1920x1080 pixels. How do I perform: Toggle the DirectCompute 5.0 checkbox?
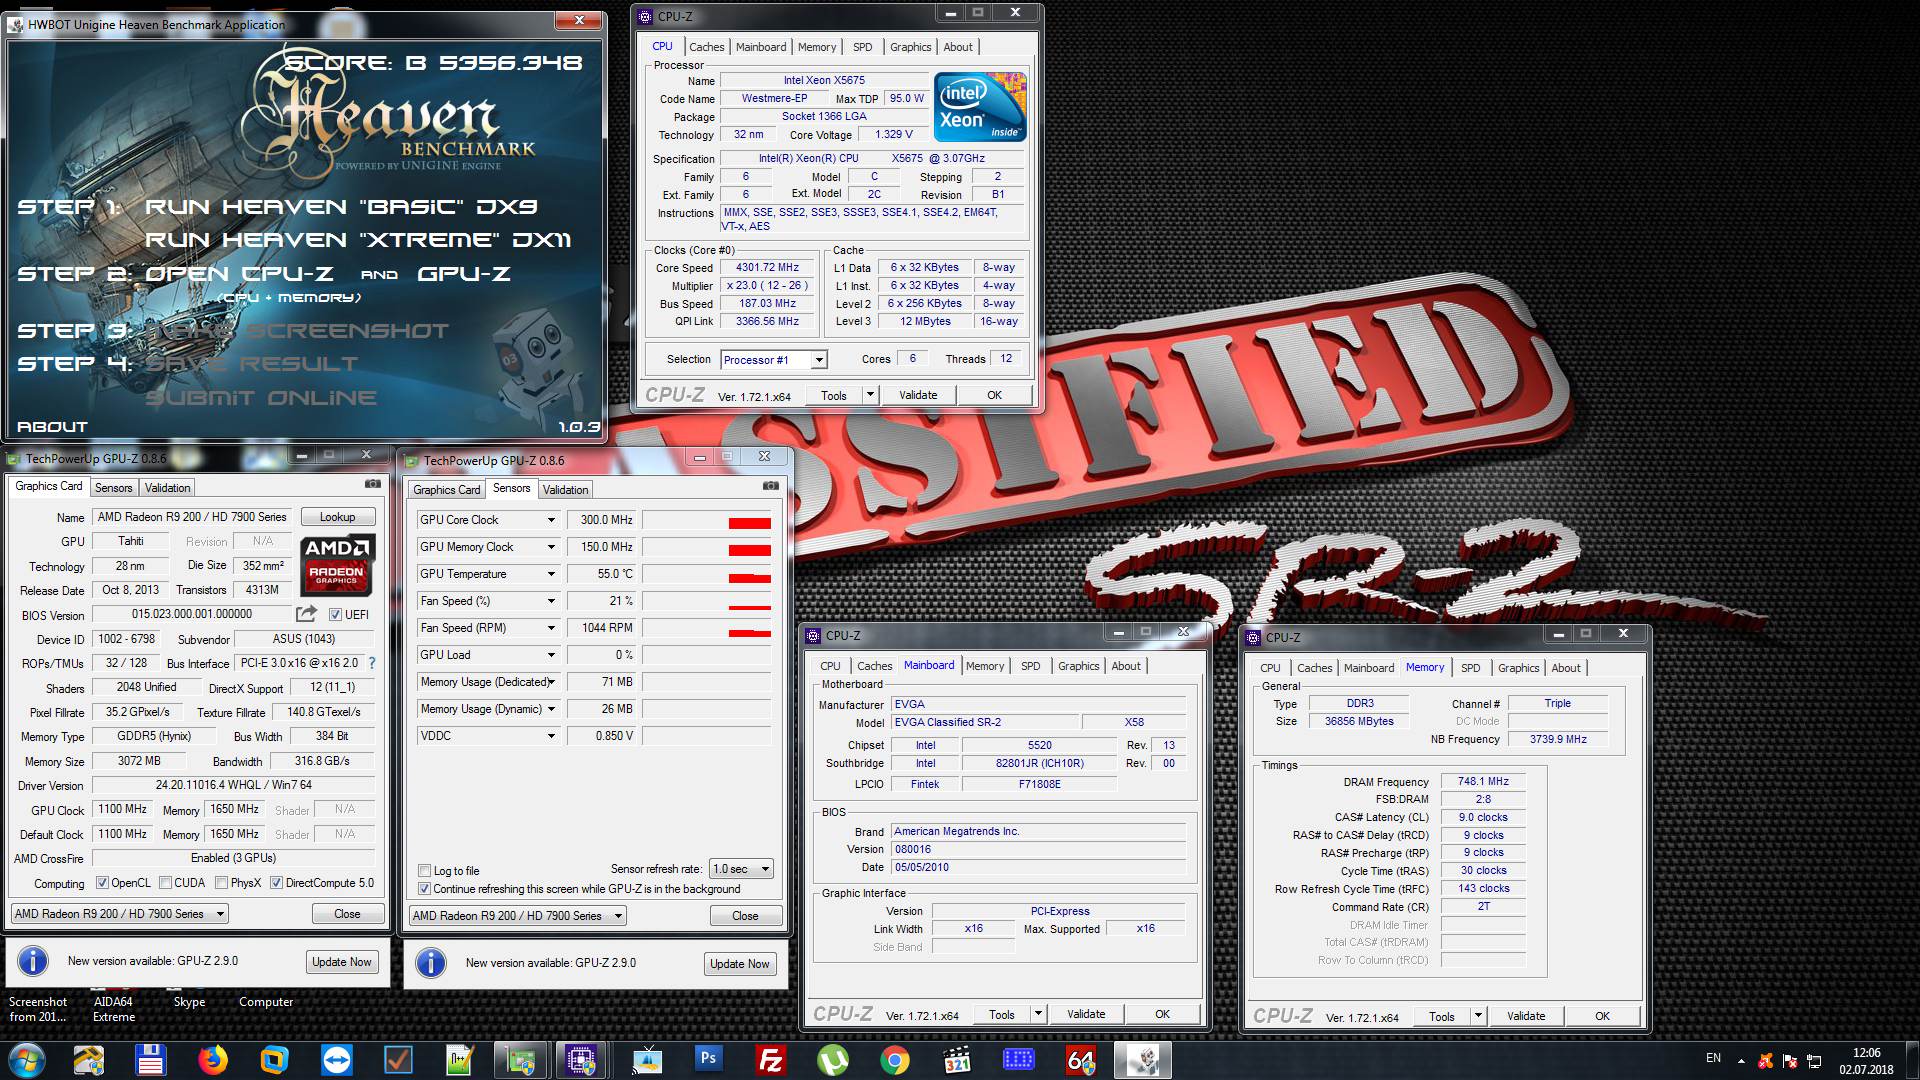(x=276, y=883)
